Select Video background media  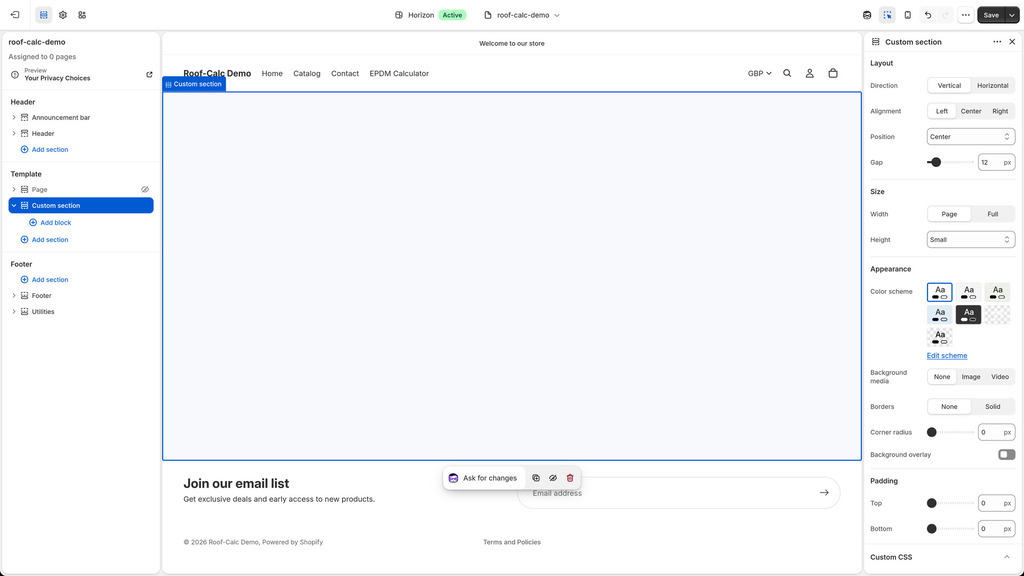[1000, 377]
